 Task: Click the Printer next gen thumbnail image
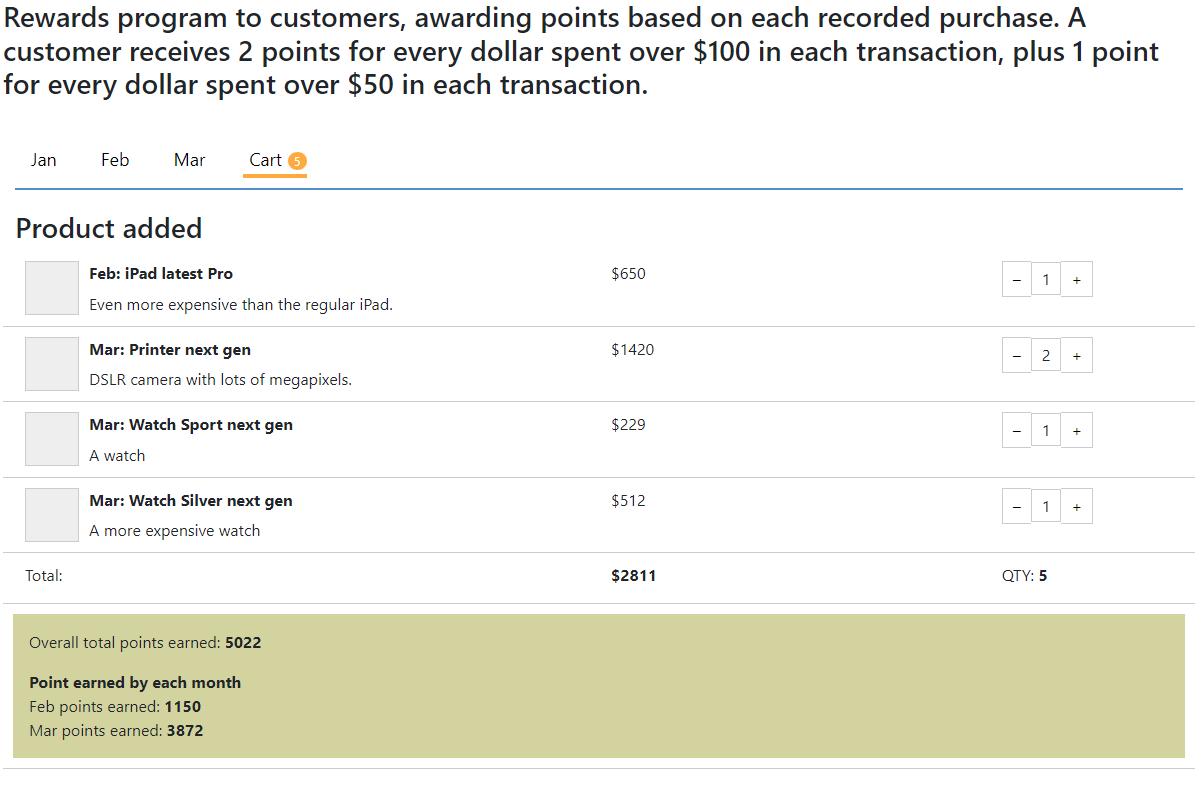(52, 364)
